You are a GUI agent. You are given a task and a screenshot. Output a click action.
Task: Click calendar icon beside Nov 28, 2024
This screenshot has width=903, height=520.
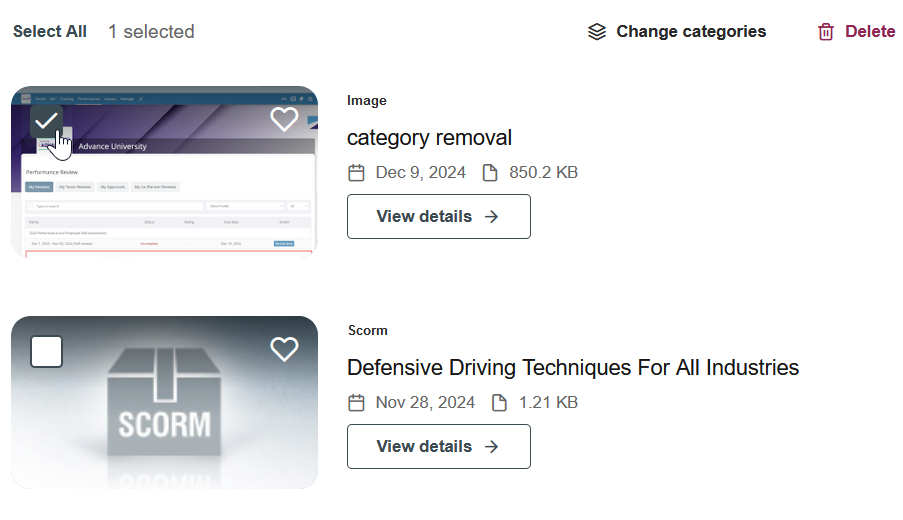(356, 403)
